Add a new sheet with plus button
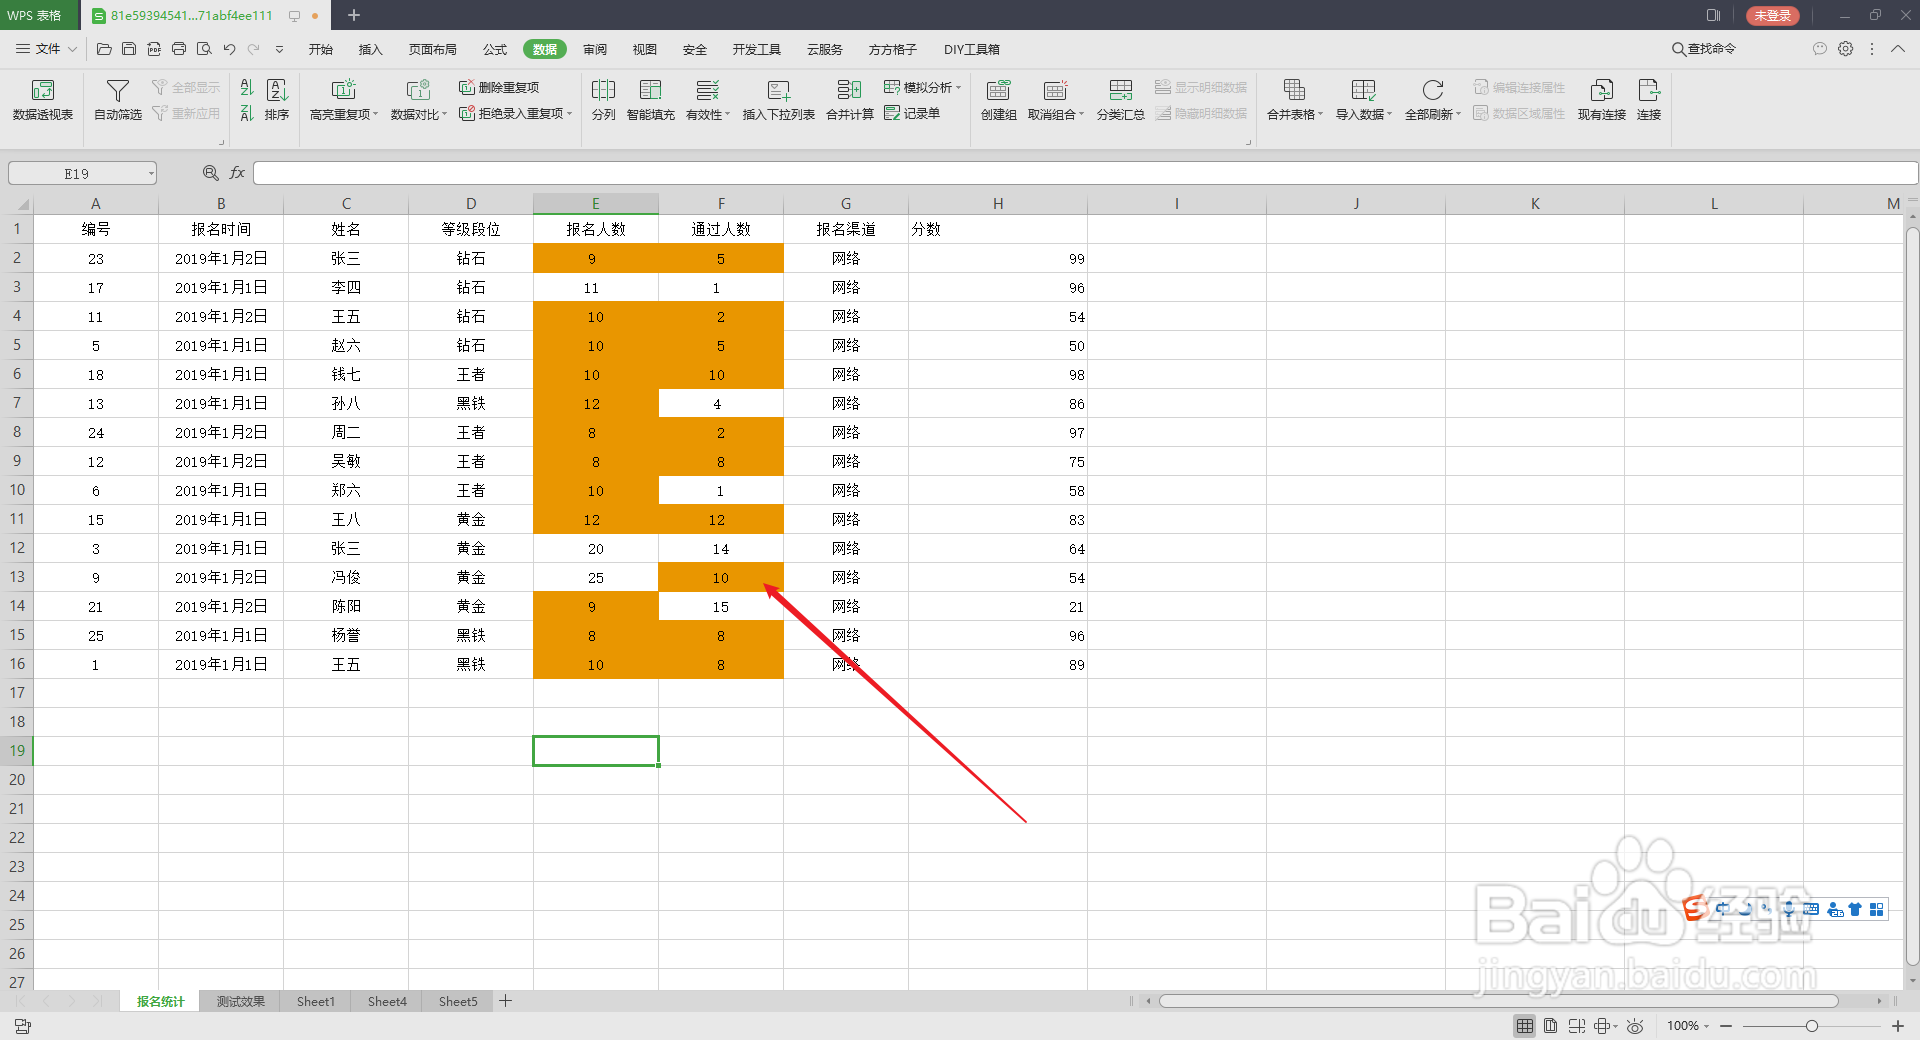Screen dimensions: 1920x1040 tap(506, 1001)
